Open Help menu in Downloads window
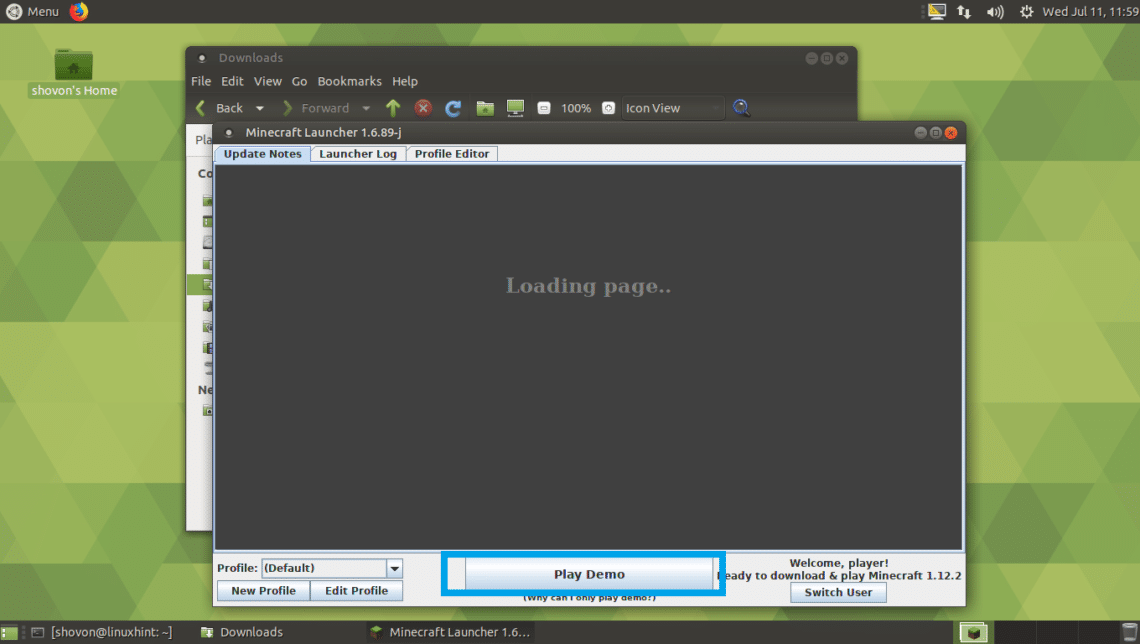The height and width of the screenshot is (644, 1140). click(405, 81)
